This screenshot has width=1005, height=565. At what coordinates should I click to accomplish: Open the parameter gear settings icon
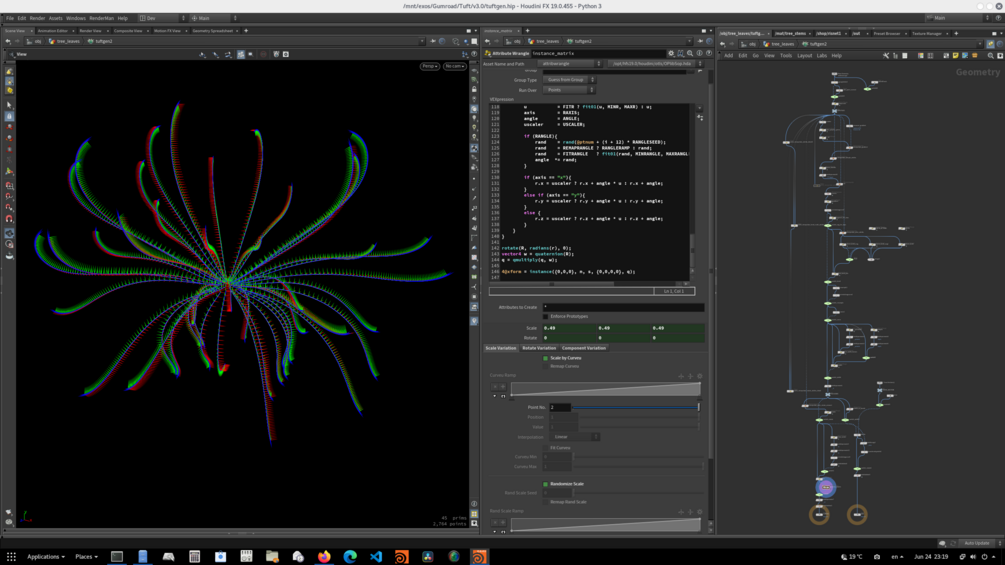click(671, 53)
